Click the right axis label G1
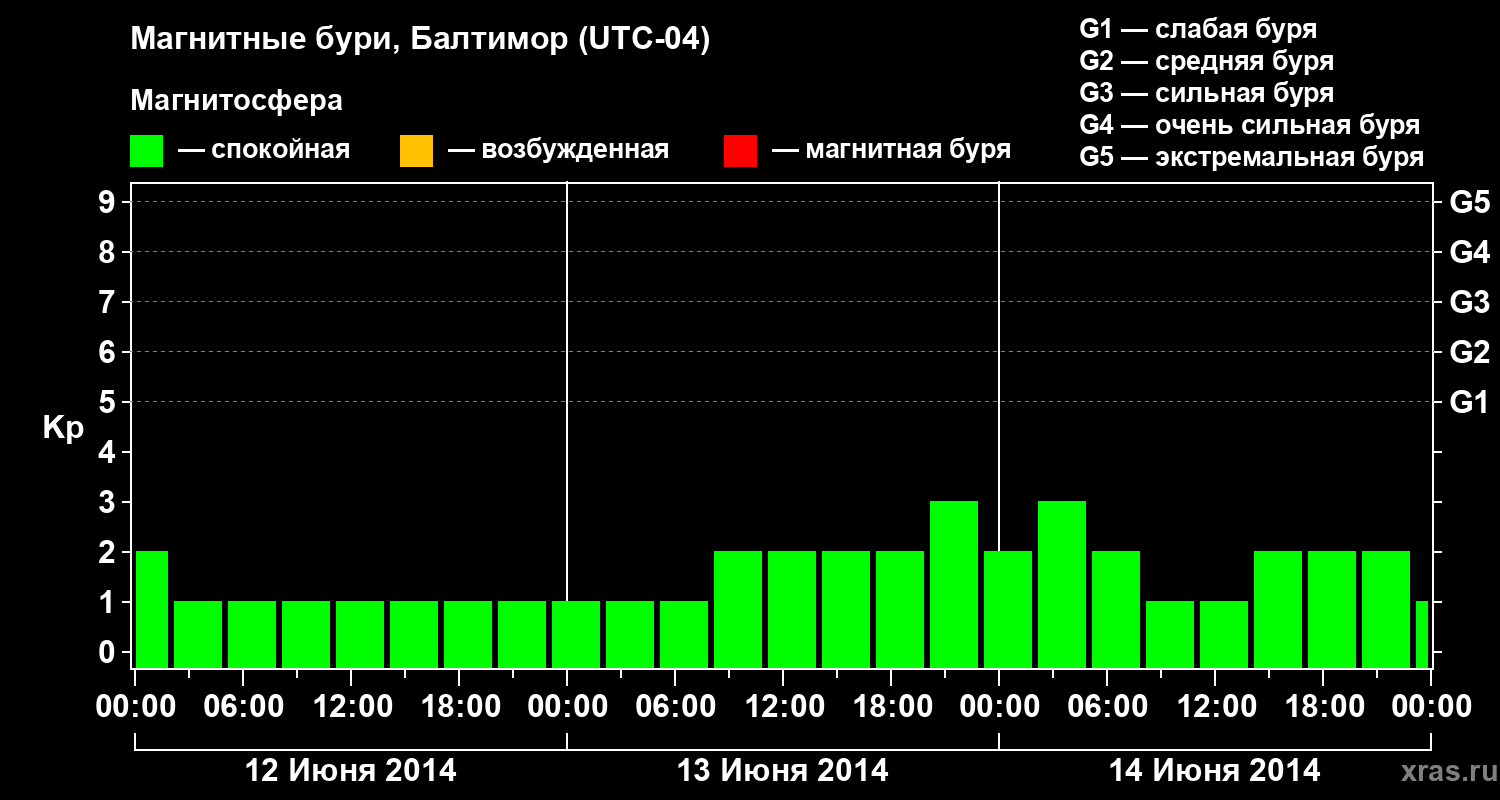Viewport: 1500px width, 800px height. tap(1470, 402)
